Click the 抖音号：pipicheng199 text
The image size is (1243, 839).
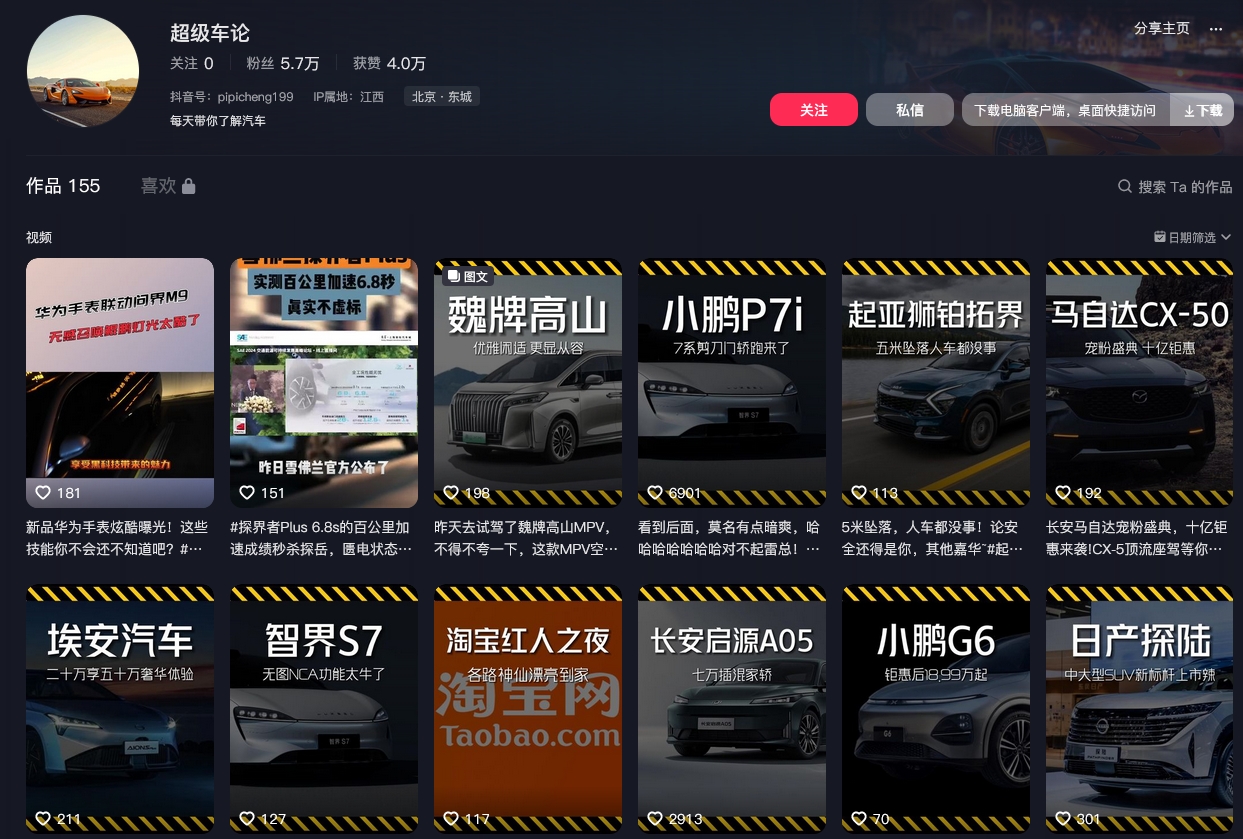[232, 97]
